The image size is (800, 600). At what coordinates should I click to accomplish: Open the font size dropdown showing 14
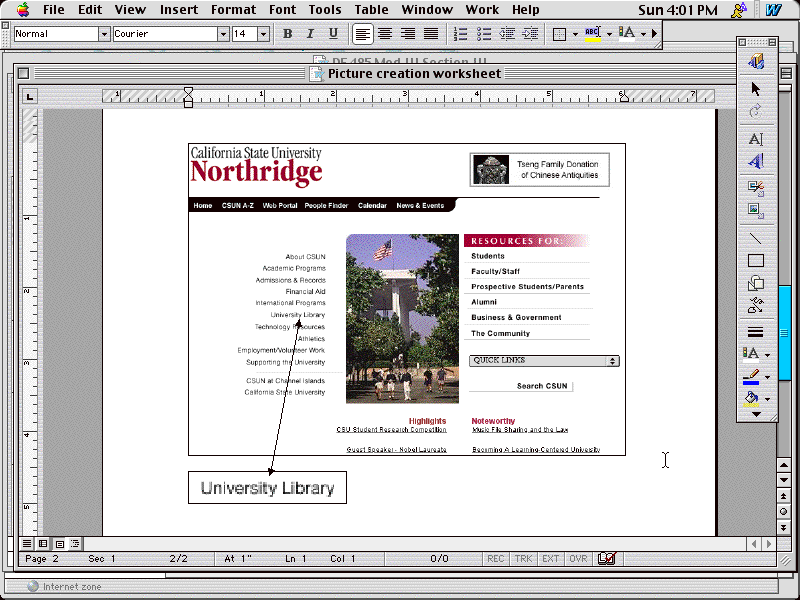263,34
